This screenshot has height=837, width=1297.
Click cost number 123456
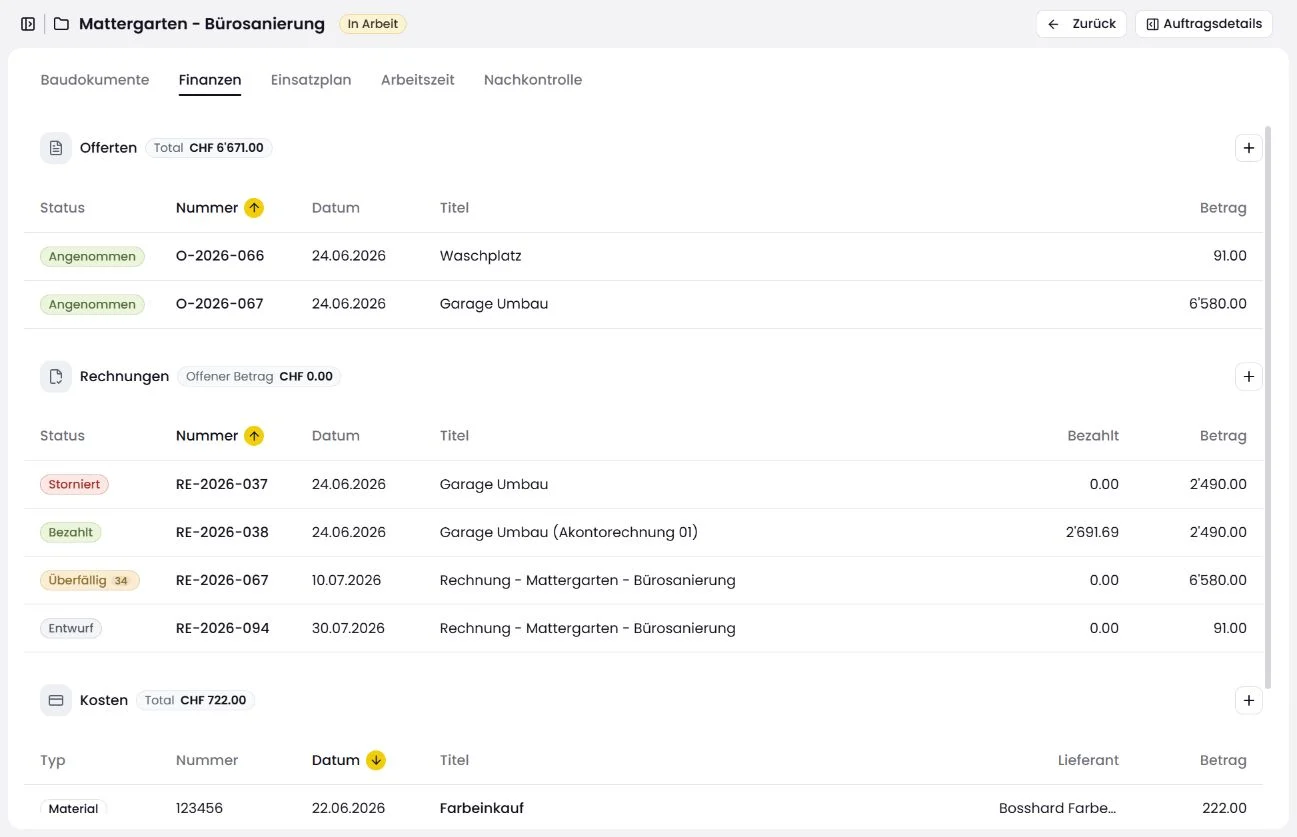(x=199, y=808)
